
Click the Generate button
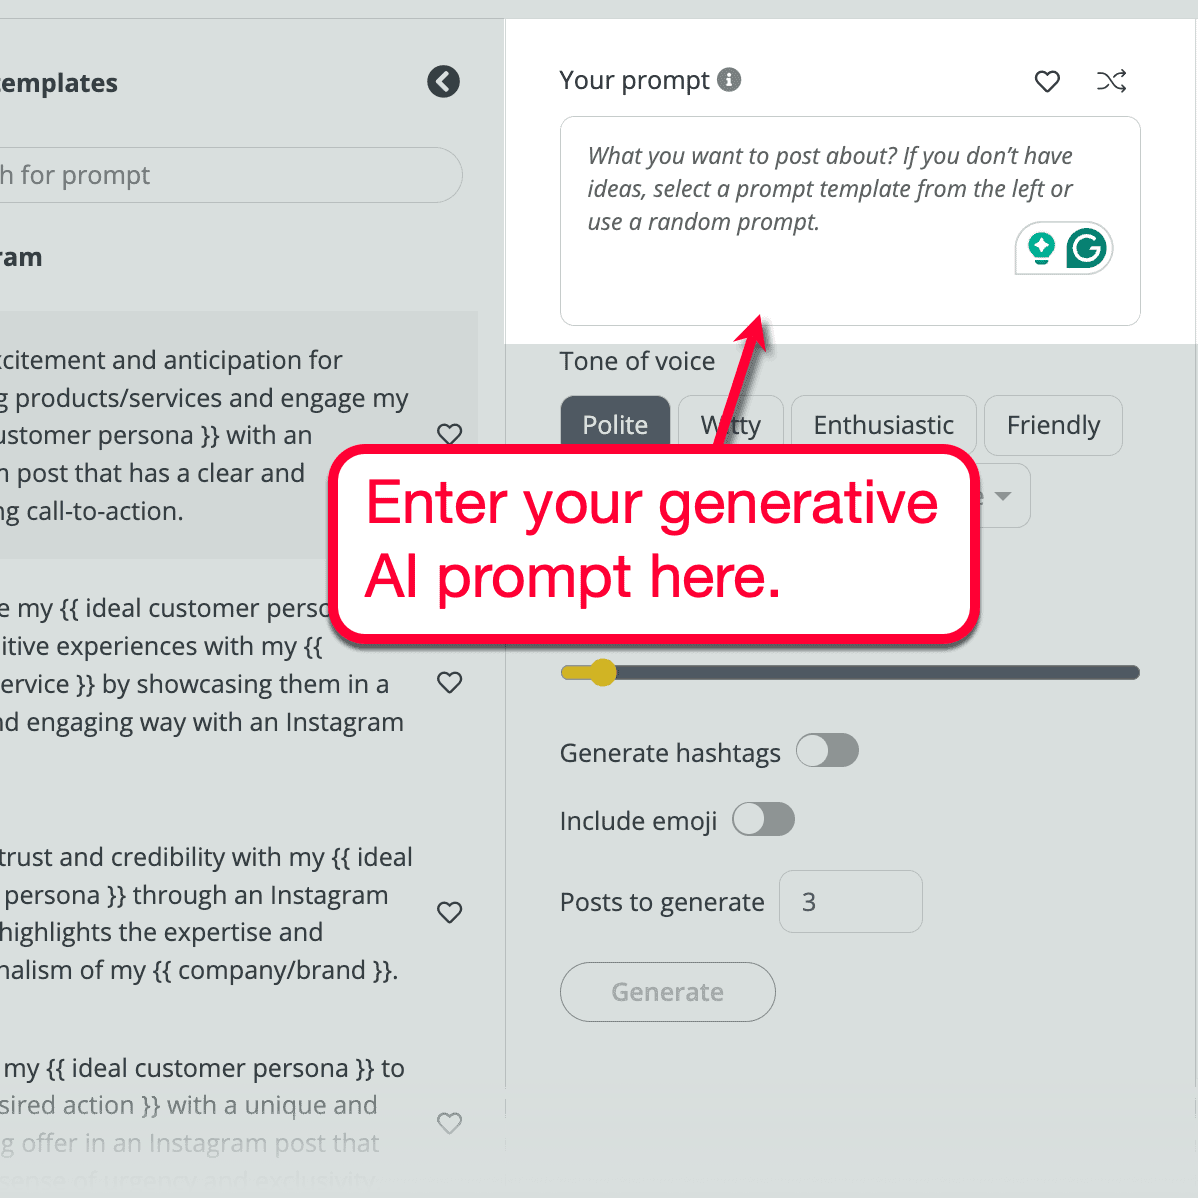[x=667, y=991]
